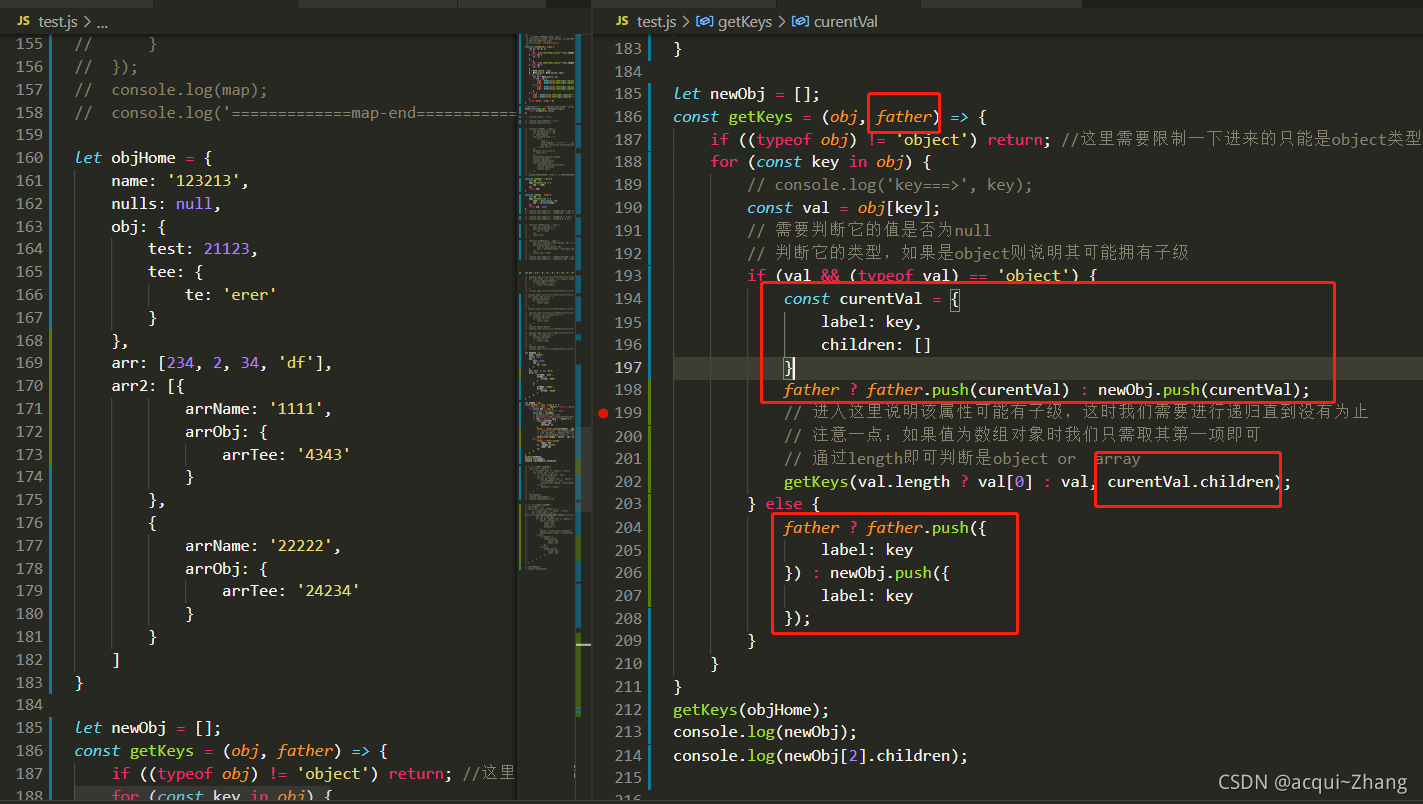The height and width of the screenshot is (804, 1423).
Task: Remove the red breakpoint dot at line 199
Action: pyautogui.click(x=603, y=413)
